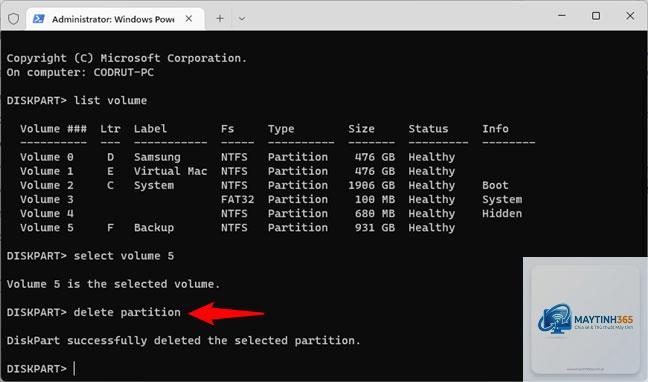The image size is (648, 382).
Task: Click the 'Label' column header
Action: [150, 129]
